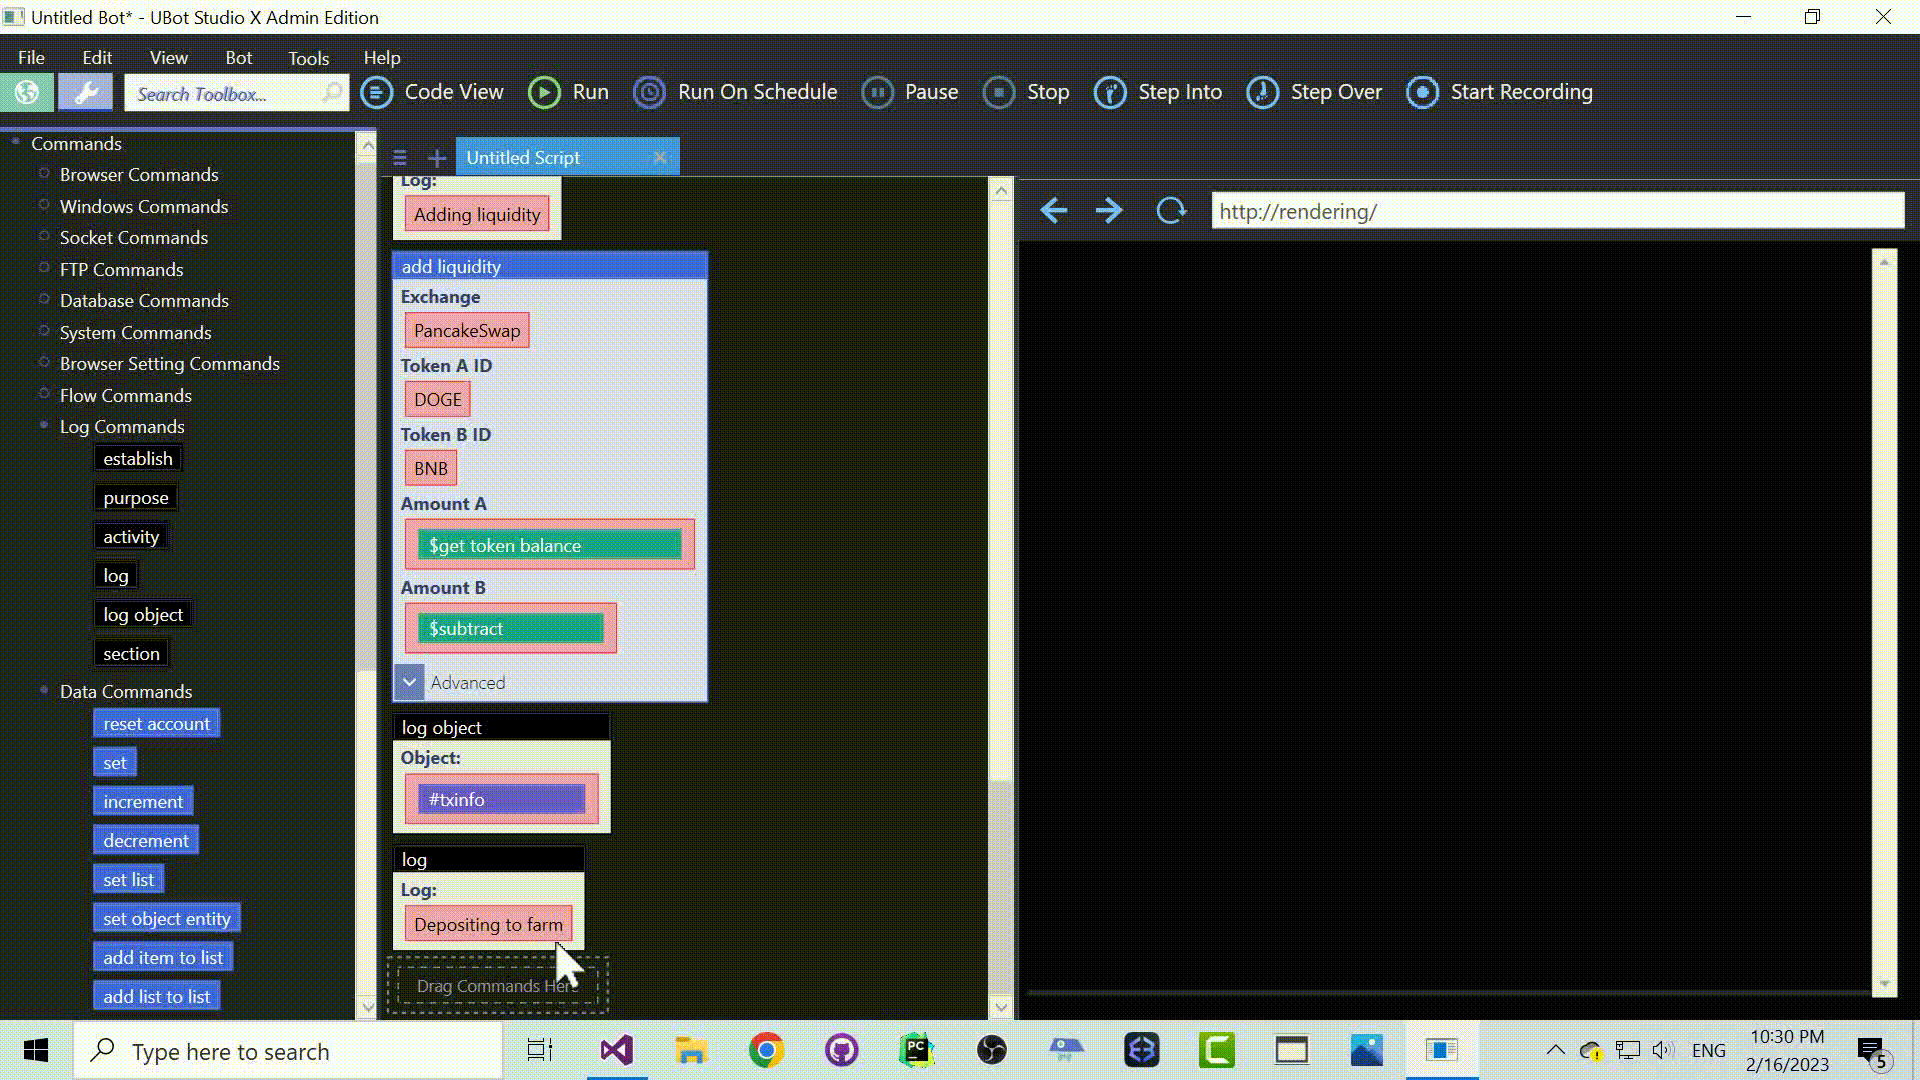Image resolution: width=1920 pixels, height=1080 pixels.
Task: Open the View menu
Action: (168, 58)
